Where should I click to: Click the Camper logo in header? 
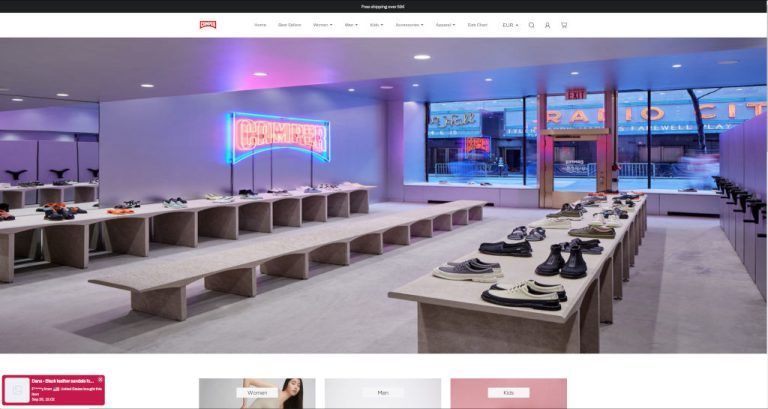208,24
